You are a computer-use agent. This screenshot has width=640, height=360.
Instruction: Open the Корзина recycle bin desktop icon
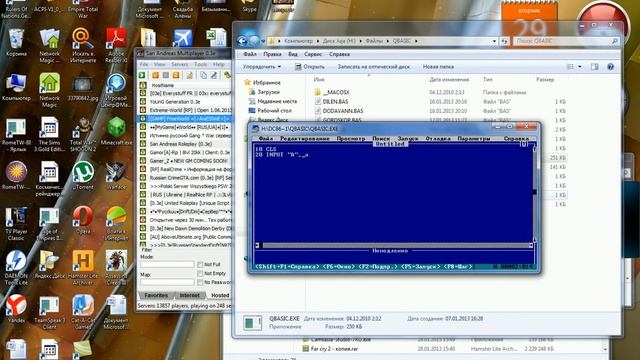[x=16, y=42]
